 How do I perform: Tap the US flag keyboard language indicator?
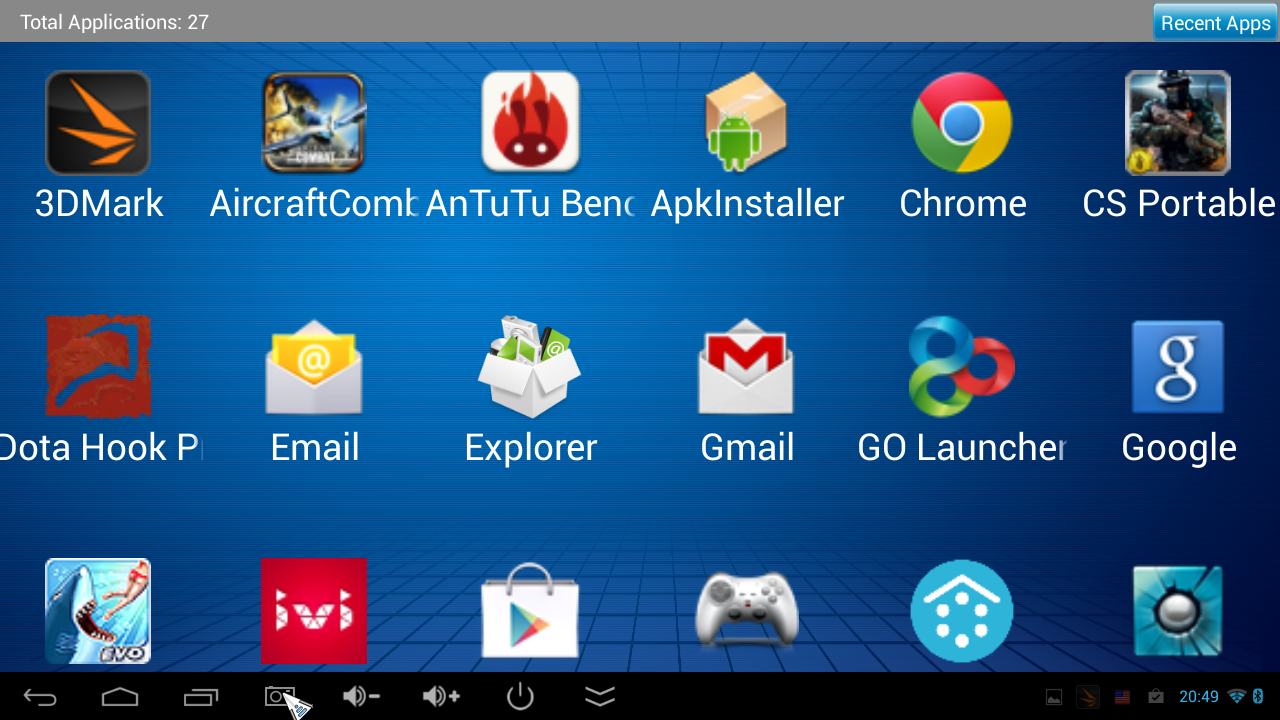point(1122,697)
